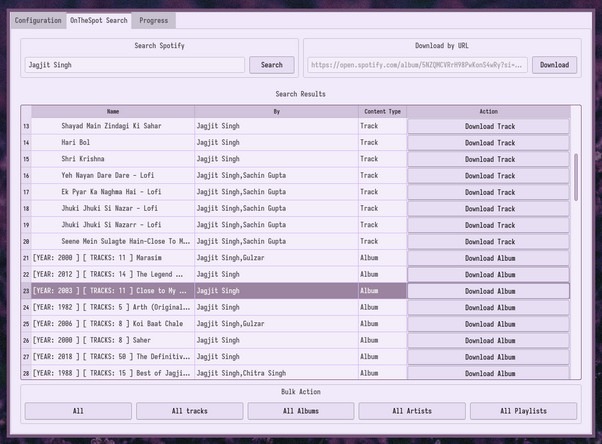Click the All Artists bulk button
Screen dimensions: 602x444
coord(412,411)
